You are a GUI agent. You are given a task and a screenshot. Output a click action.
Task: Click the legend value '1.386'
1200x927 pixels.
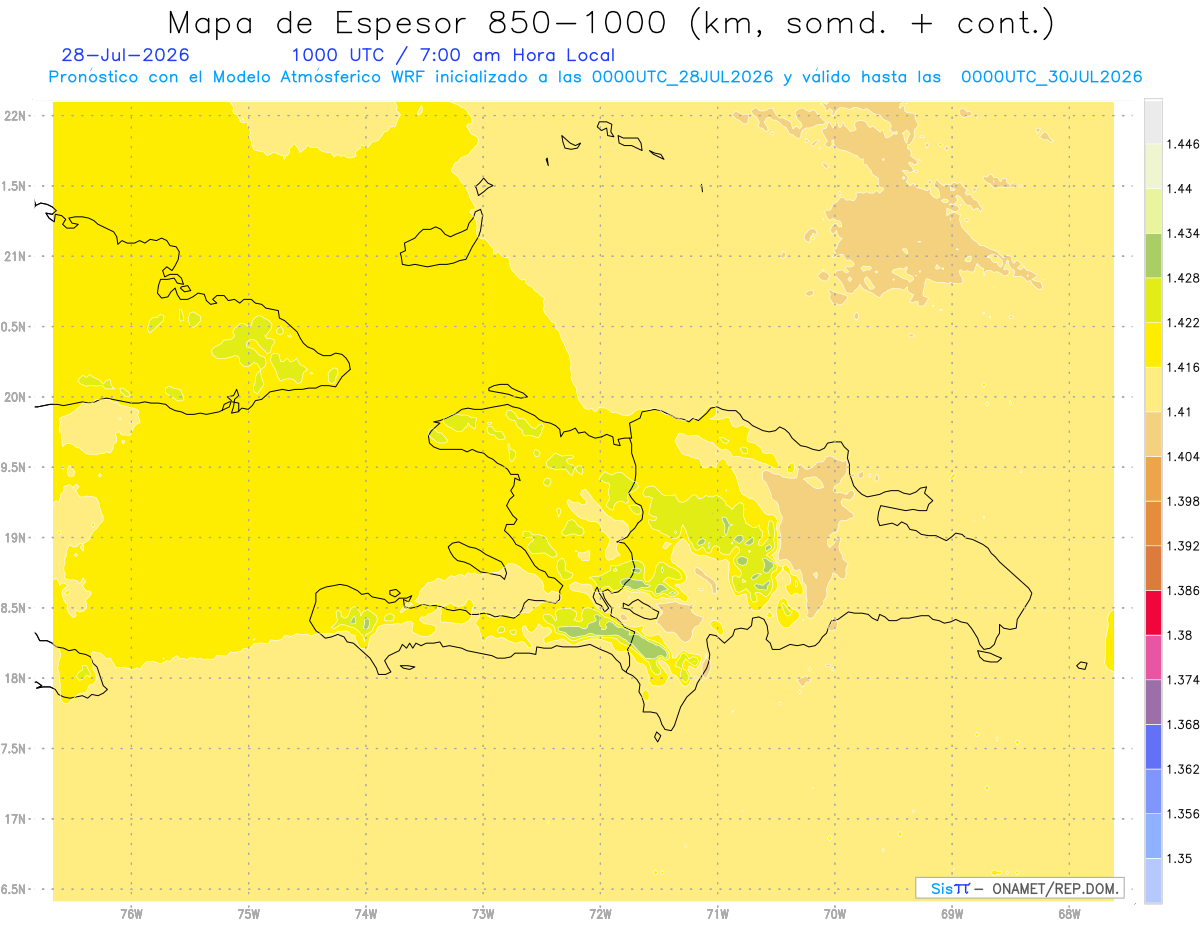pyautogui.click(x=1183, y=591)
